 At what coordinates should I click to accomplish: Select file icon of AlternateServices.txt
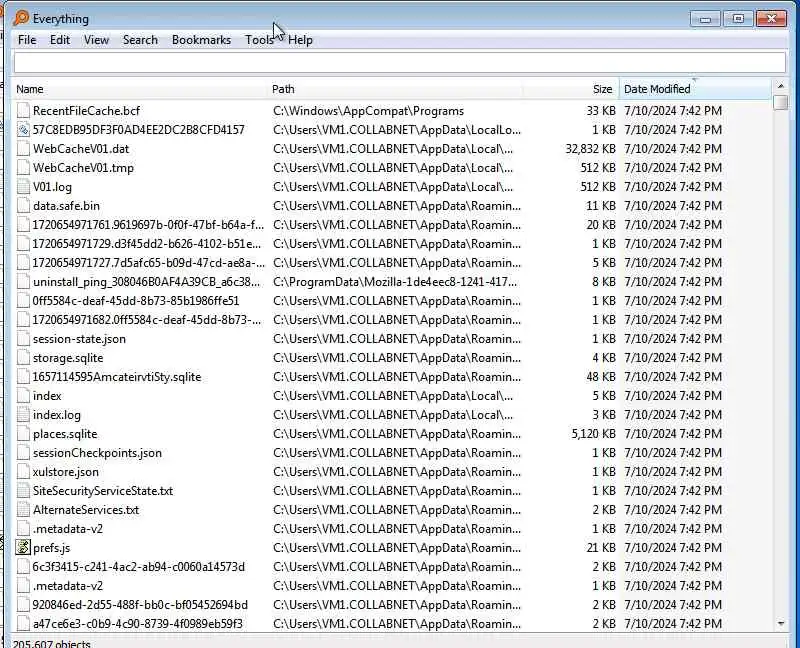pyautogui.click(x=23, y=510)
